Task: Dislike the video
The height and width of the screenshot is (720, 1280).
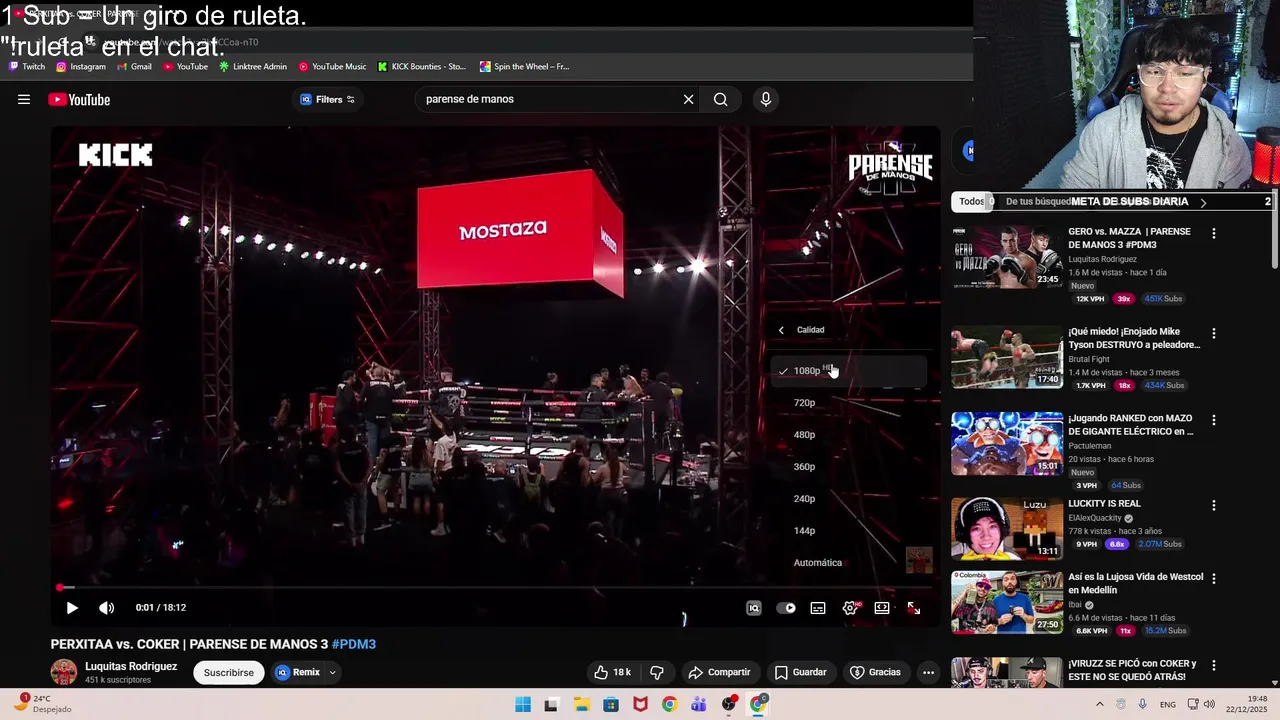Action: [657, 672]
